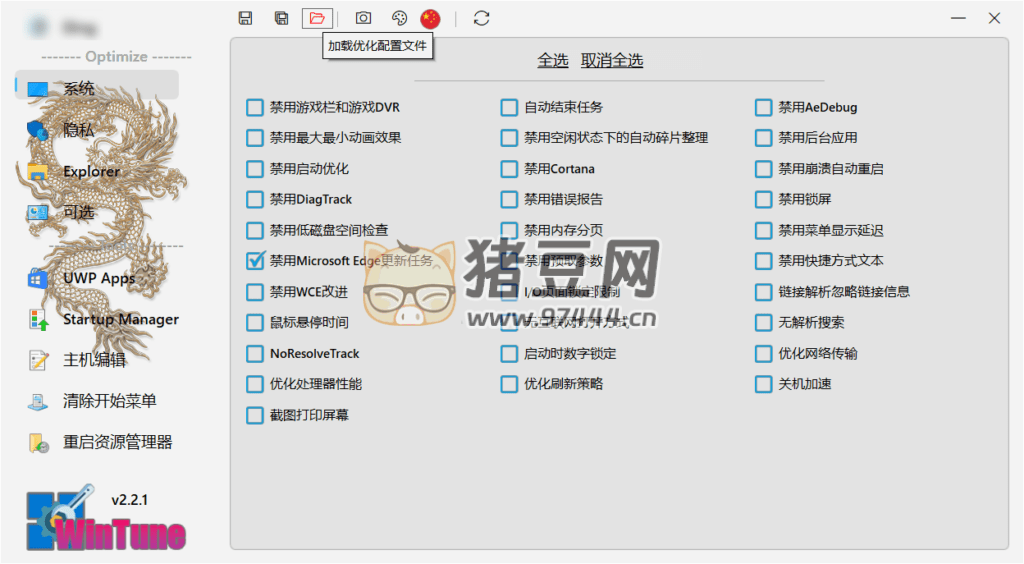
Task: Uncheck 禁用Microsoft Edge更新任务 checkbox
Action: 255,261
